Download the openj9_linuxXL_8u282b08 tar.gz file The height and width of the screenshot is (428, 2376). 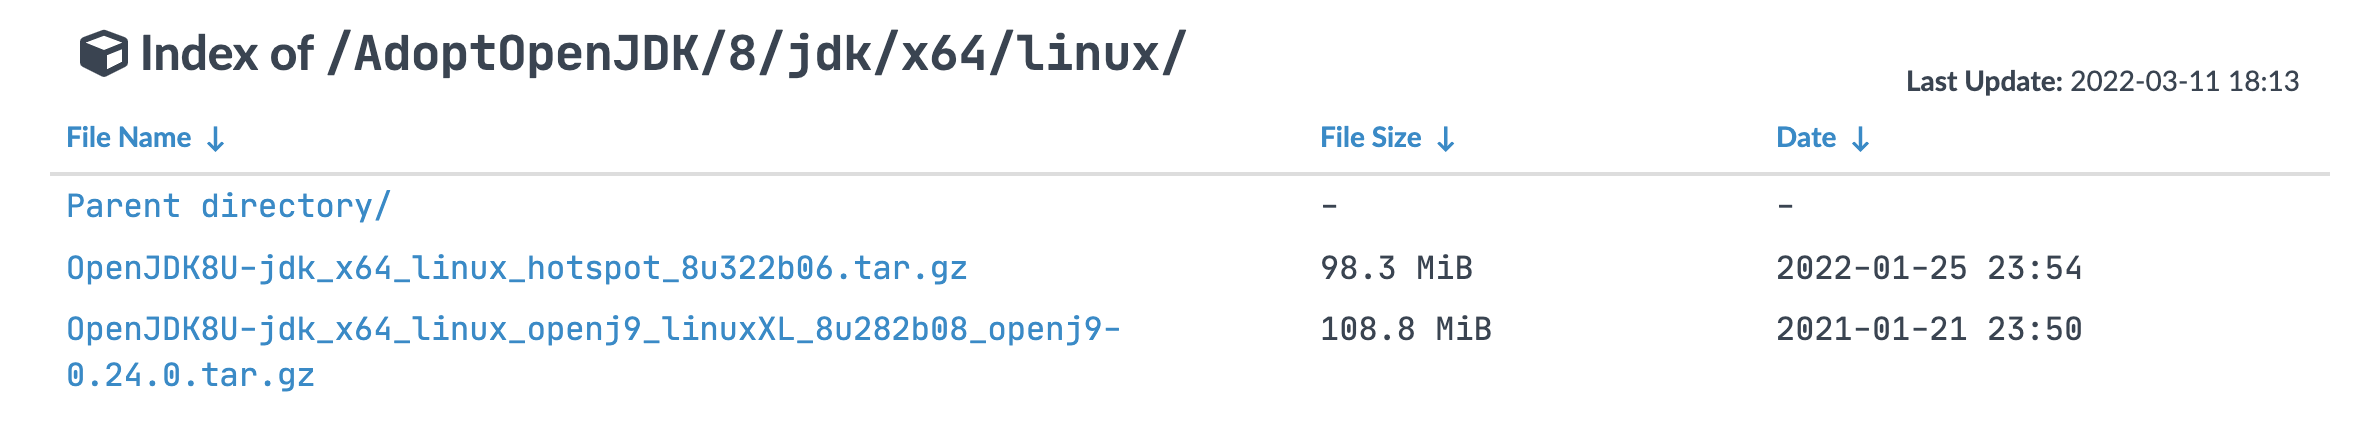coord(594,352)
